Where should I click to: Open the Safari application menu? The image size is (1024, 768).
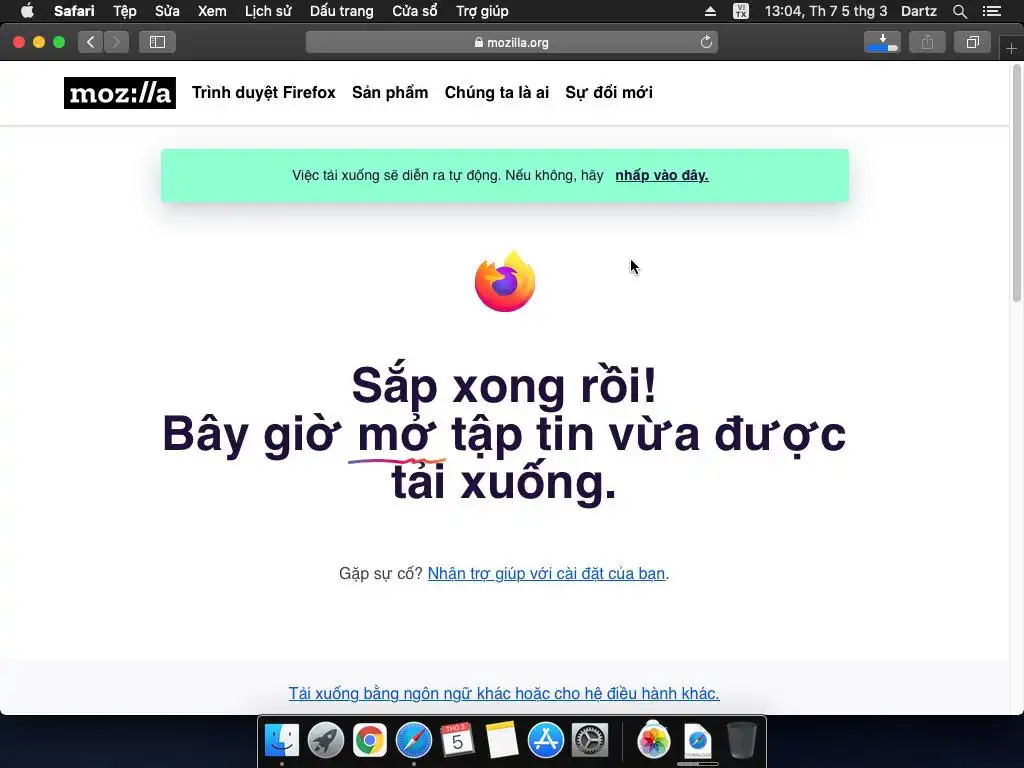pos(74,11)
